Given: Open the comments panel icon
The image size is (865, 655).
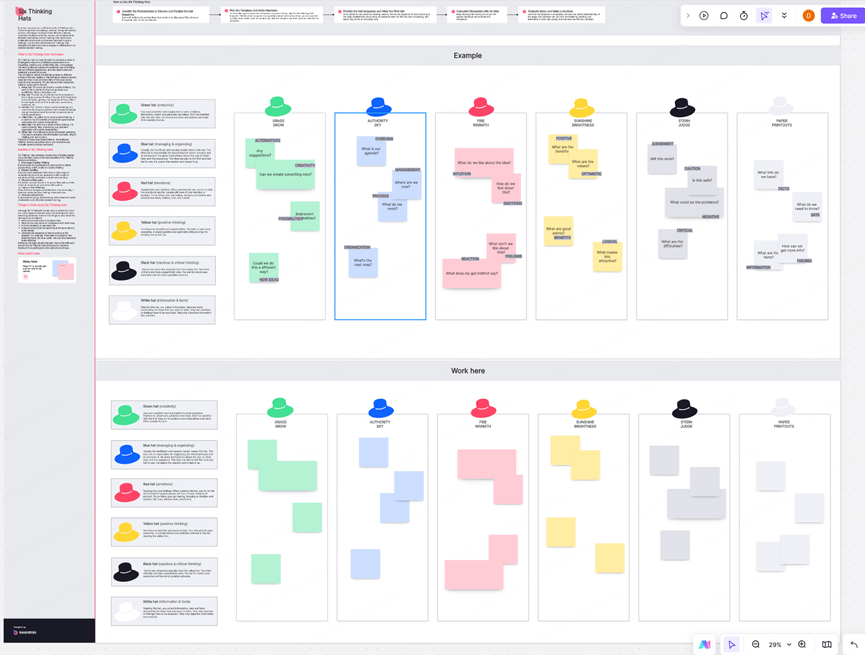Looking at the screenshot, I should 724,16.
